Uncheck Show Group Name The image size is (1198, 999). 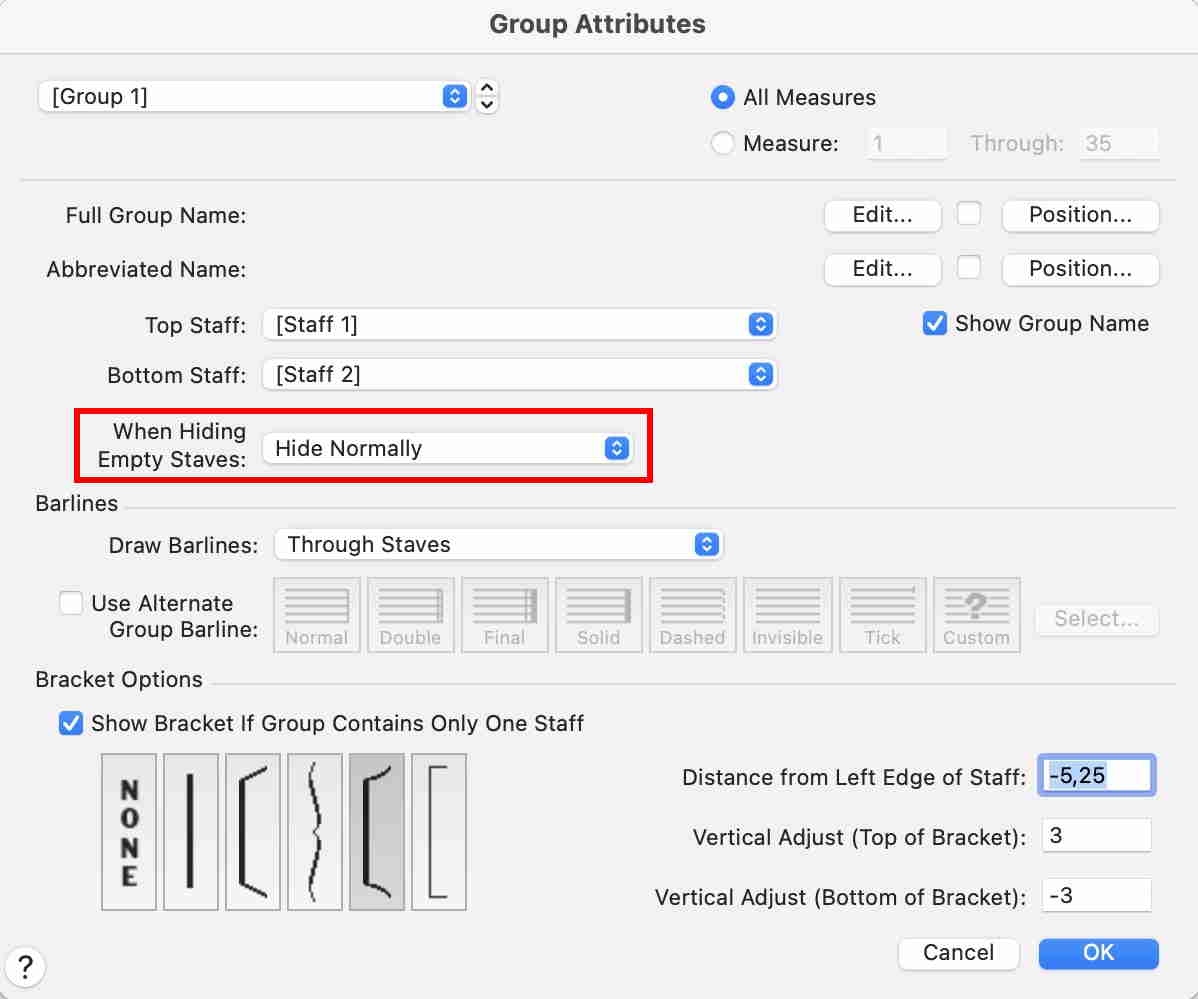[x=935, y=324]
